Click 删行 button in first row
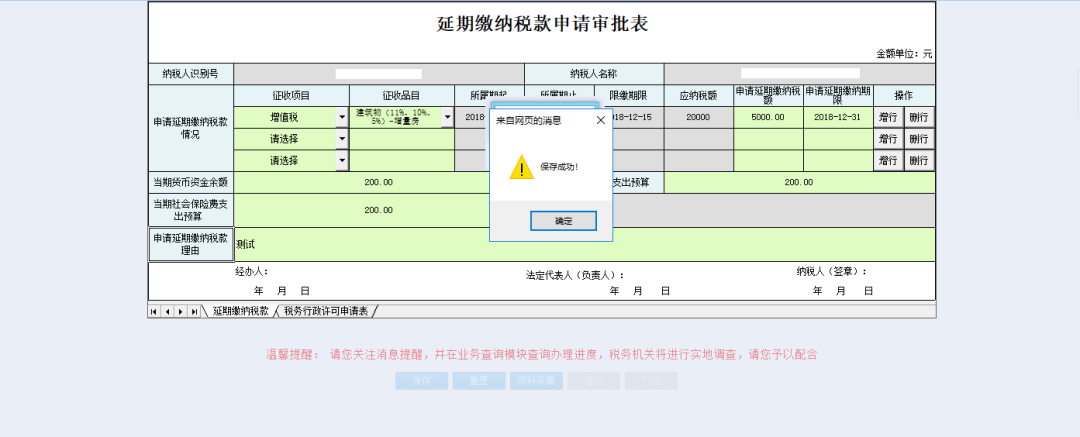The height and width of the screenshot is (437, 1080). click(x=919, y=117)
